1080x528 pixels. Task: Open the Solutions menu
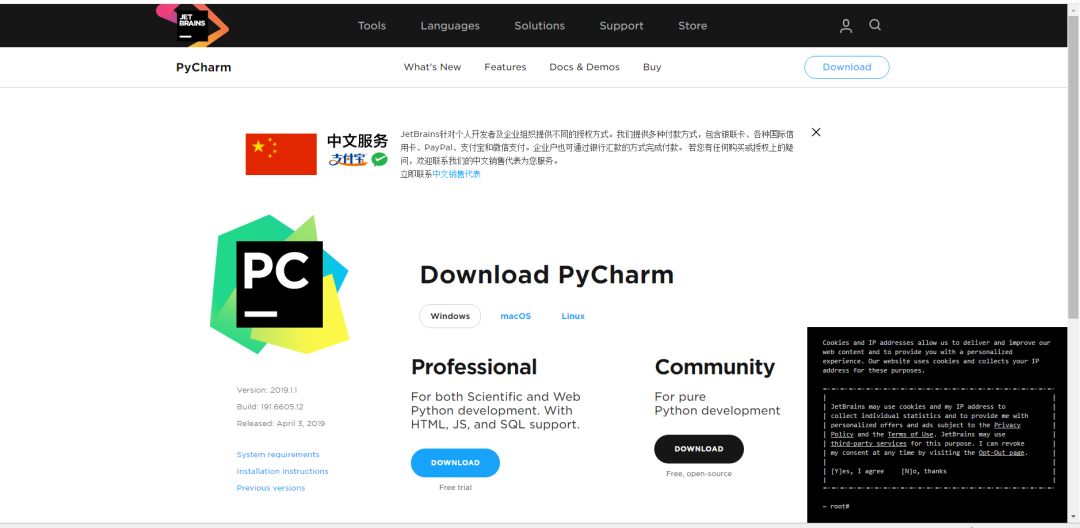[539, 25]
